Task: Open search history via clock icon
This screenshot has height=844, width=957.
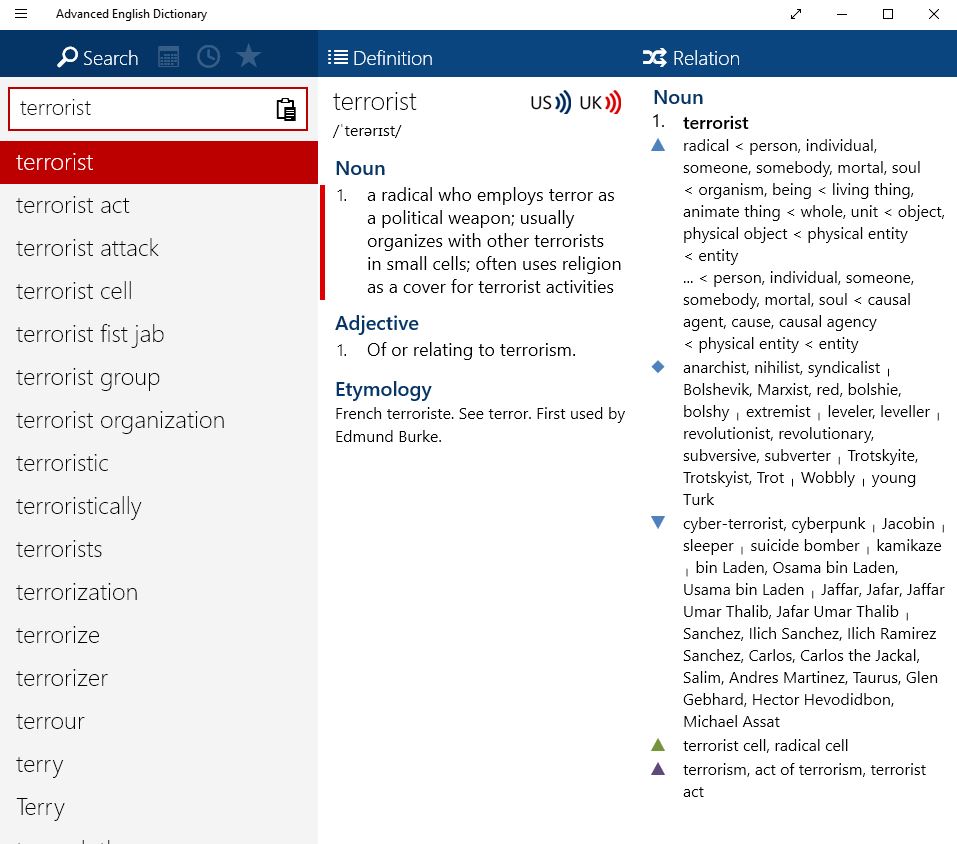Action: pyautogui.click(x=208, y=57)
